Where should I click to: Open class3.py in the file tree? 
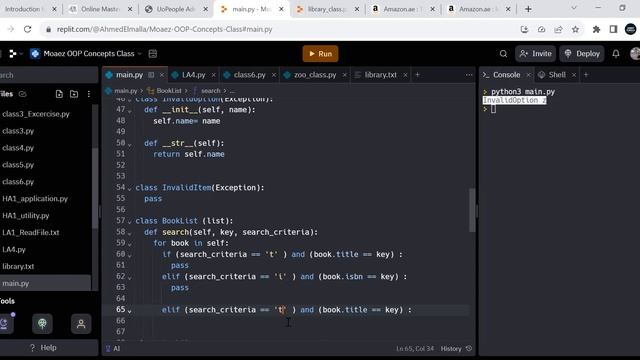click(18, 131)
